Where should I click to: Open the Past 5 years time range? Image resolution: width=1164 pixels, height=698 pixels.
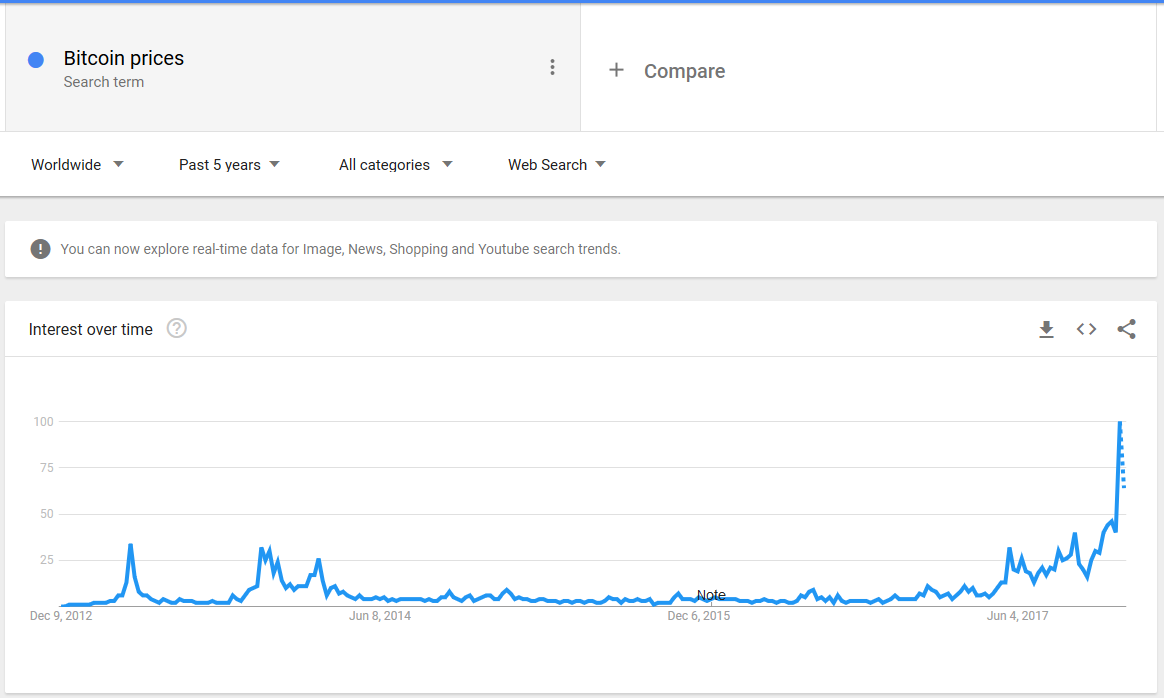point(229,165)
